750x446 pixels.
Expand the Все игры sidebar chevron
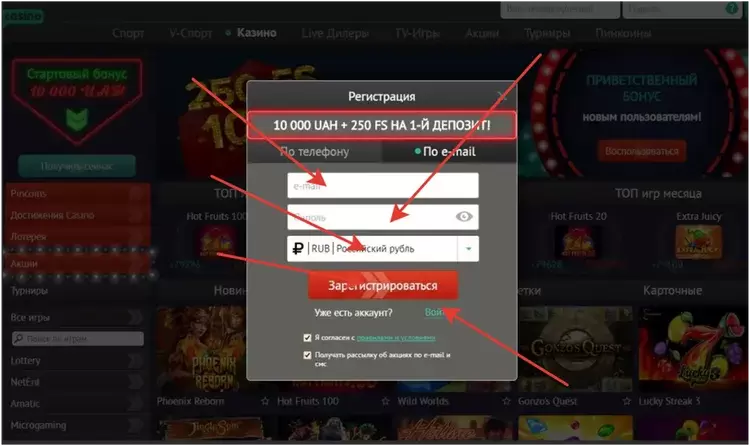tap(135, 317)
